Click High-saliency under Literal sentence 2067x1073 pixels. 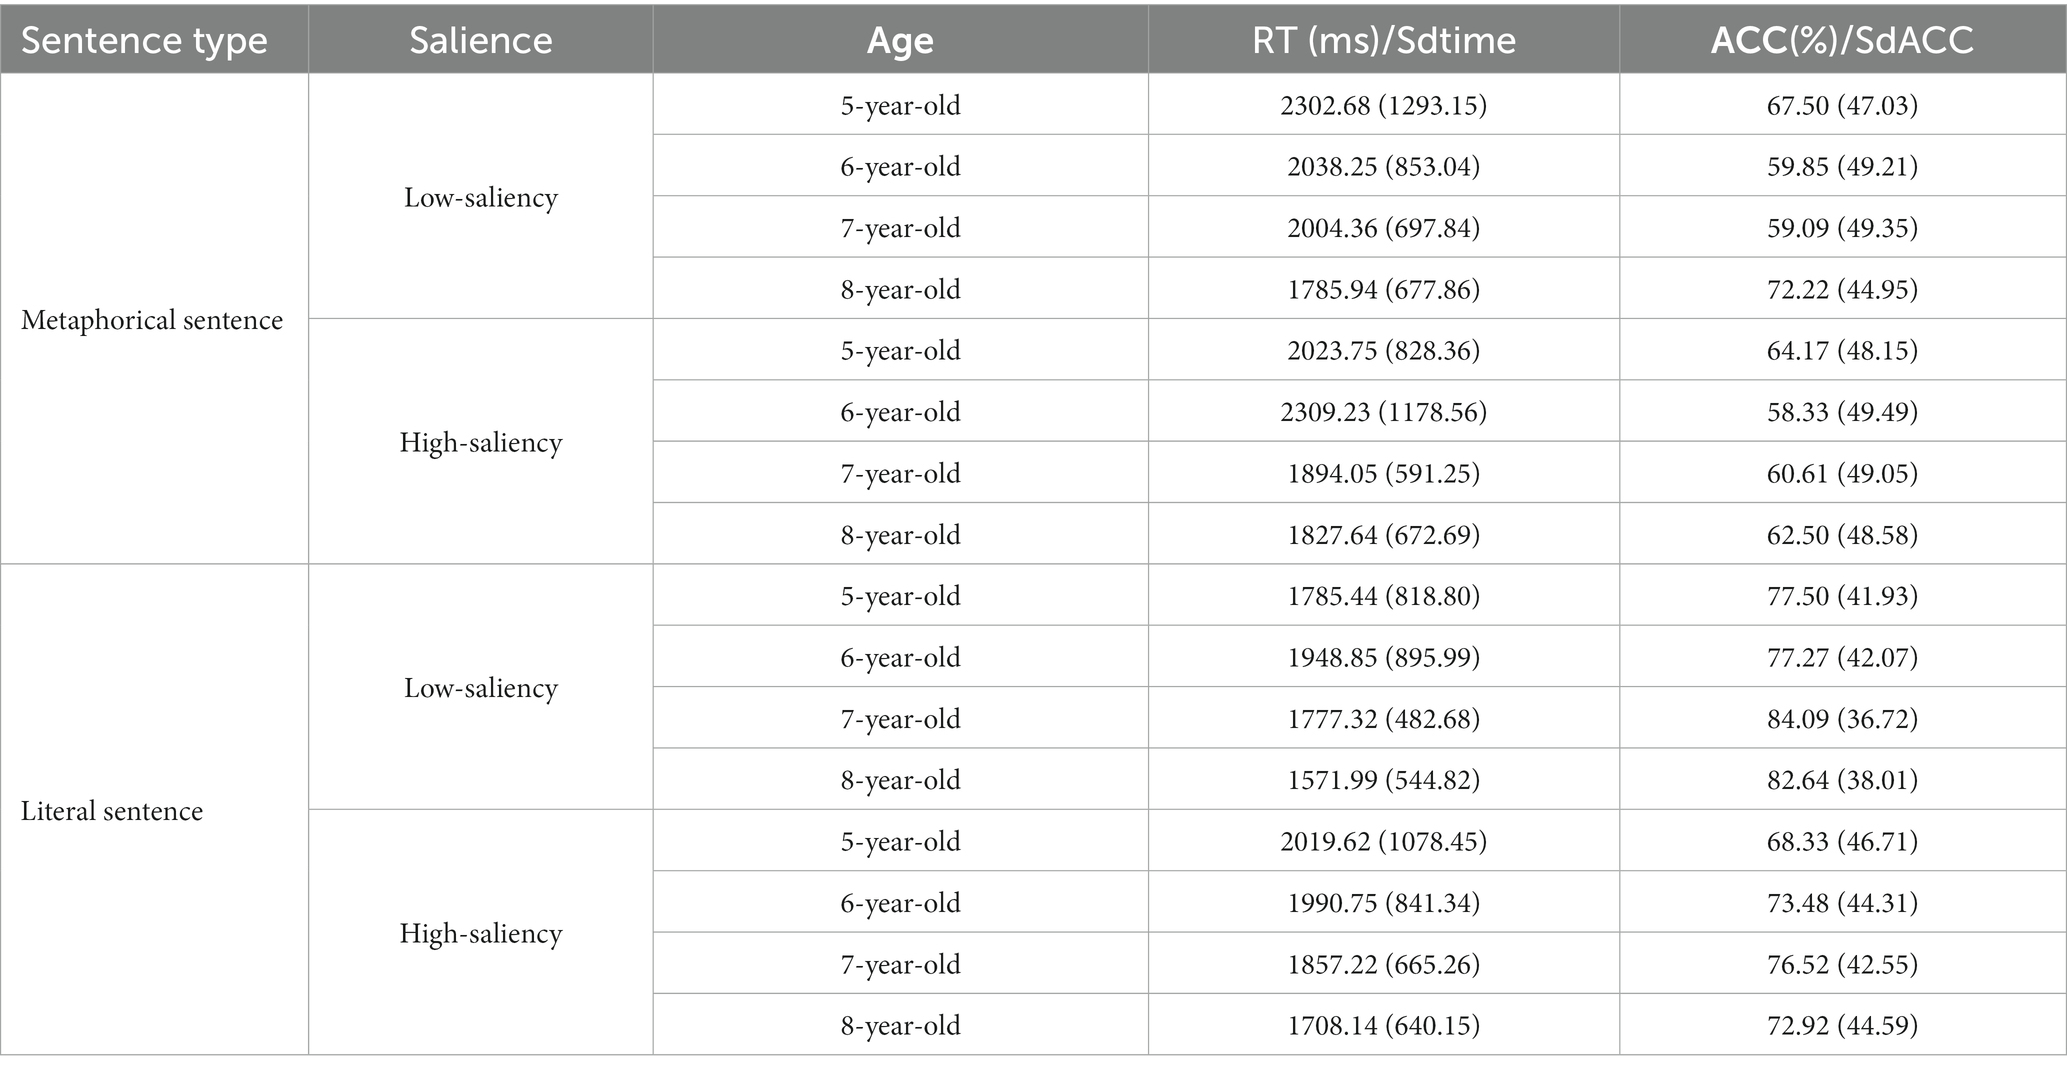click(480, 934)
